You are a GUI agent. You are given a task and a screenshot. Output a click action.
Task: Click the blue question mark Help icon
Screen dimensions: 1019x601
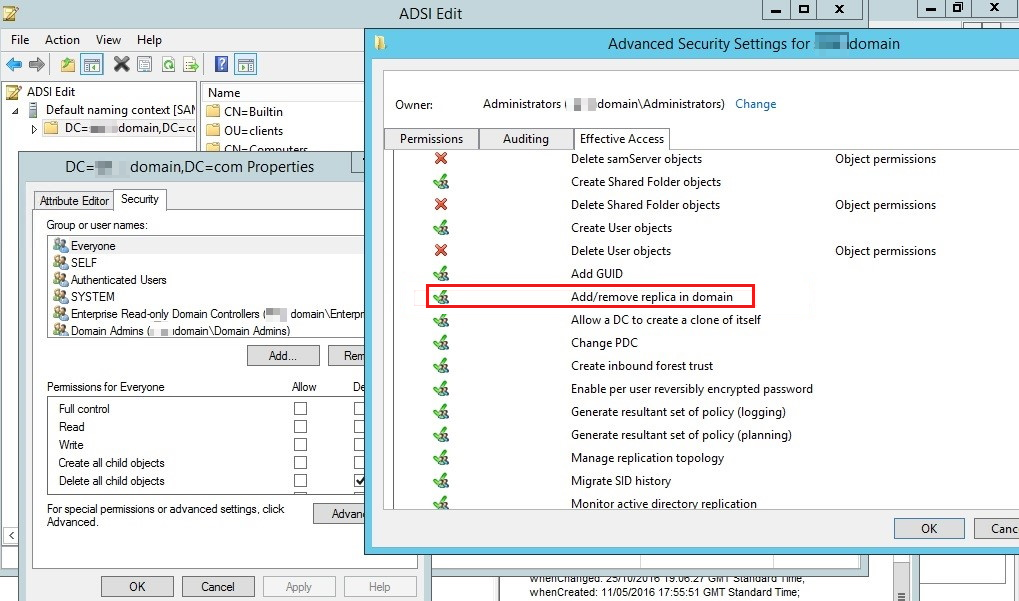coord(222,64)
